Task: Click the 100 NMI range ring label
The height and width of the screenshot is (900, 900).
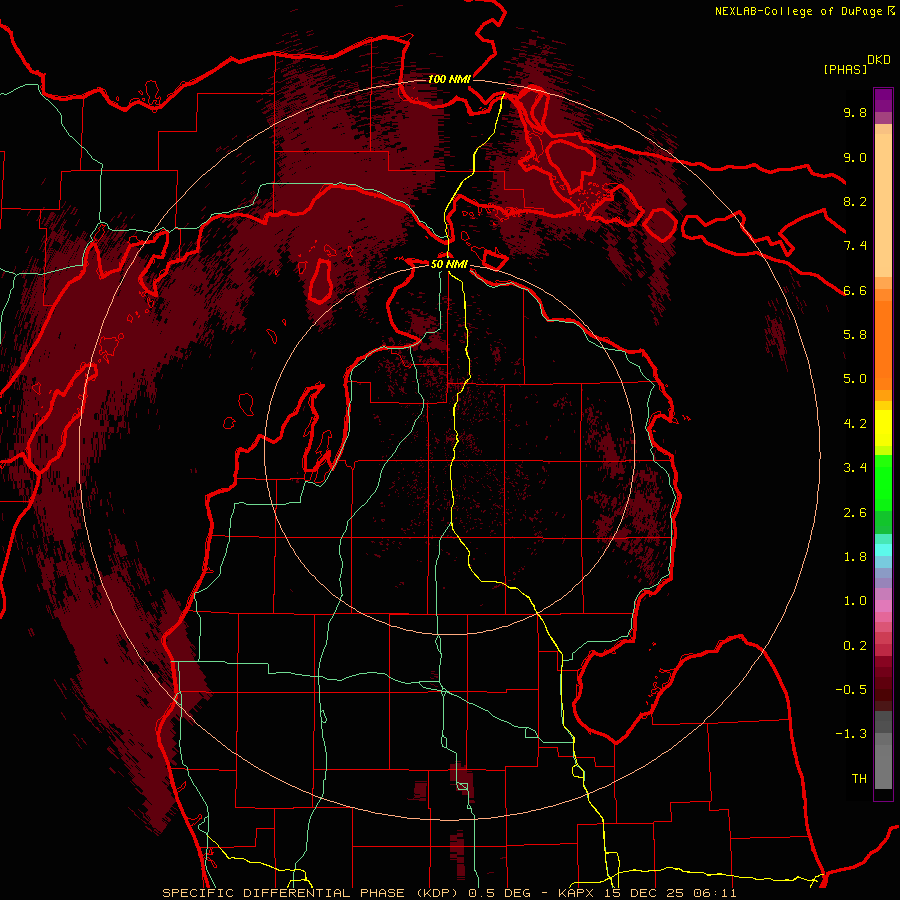Action: click(449, 79)
